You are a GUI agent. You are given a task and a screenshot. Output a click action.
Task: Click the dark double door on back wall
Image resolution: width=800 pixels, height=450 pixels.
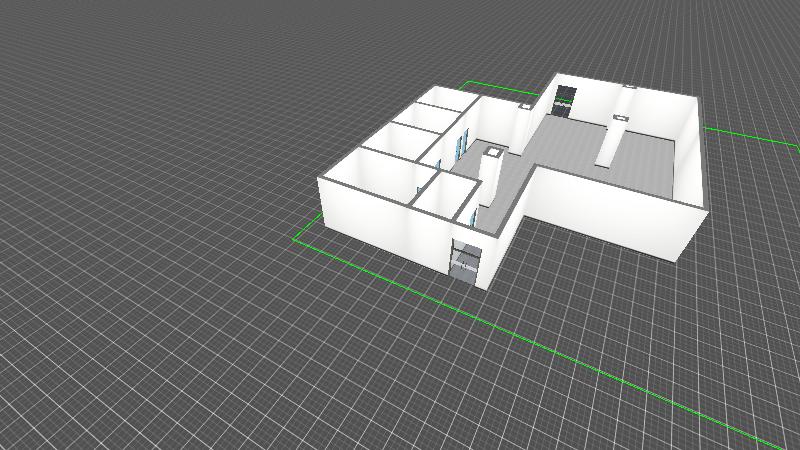[564, 100]
